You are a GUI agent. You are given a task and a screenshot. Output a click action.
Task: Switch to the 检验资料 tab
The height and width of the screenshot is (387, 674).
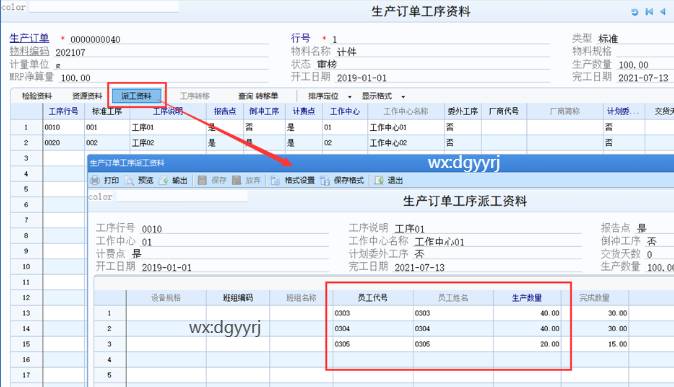pyautogui.click(x=37, y=96)
